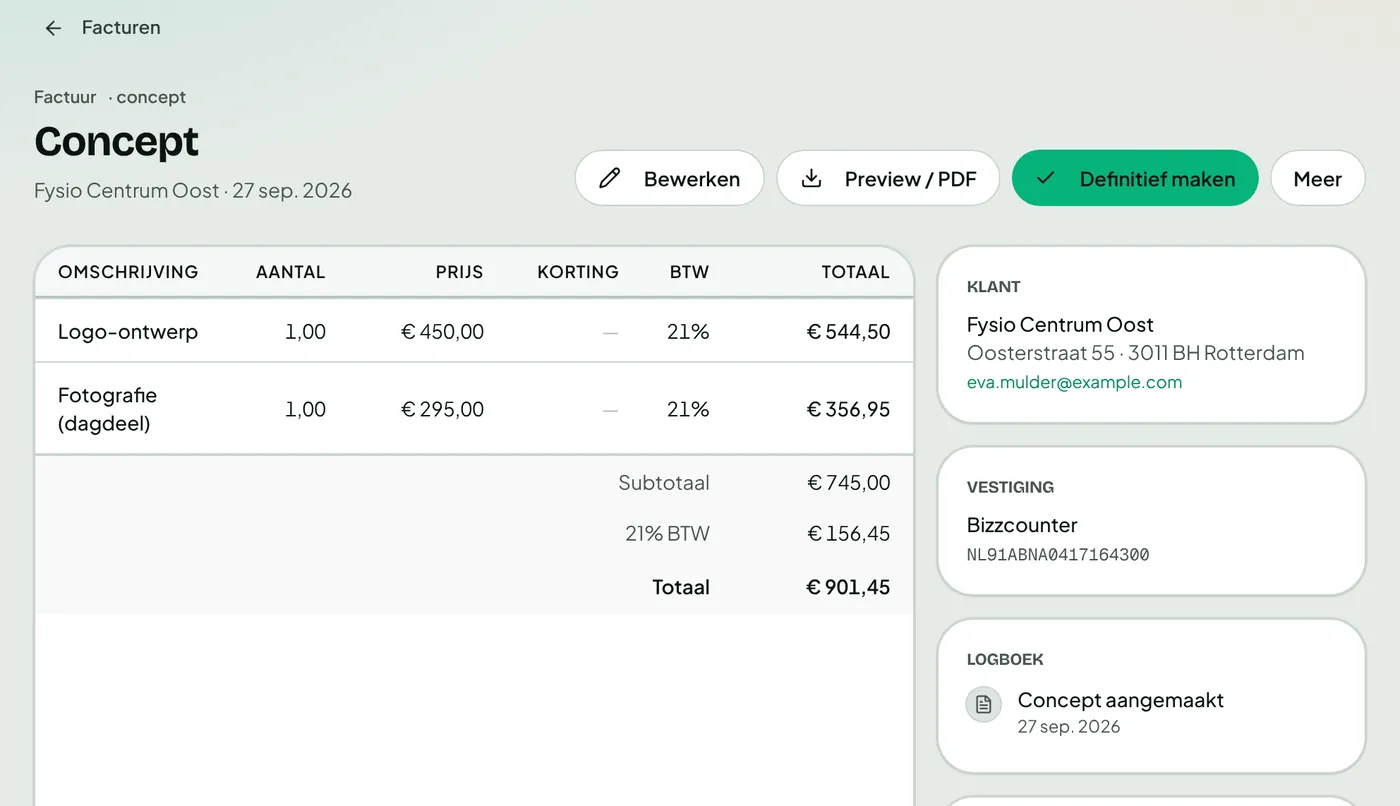Viewport: 1400px width, 806px height.
Task: Click the 27 sep. 2026 log date
Action: pyautogui.click(x=1069, y=727)
